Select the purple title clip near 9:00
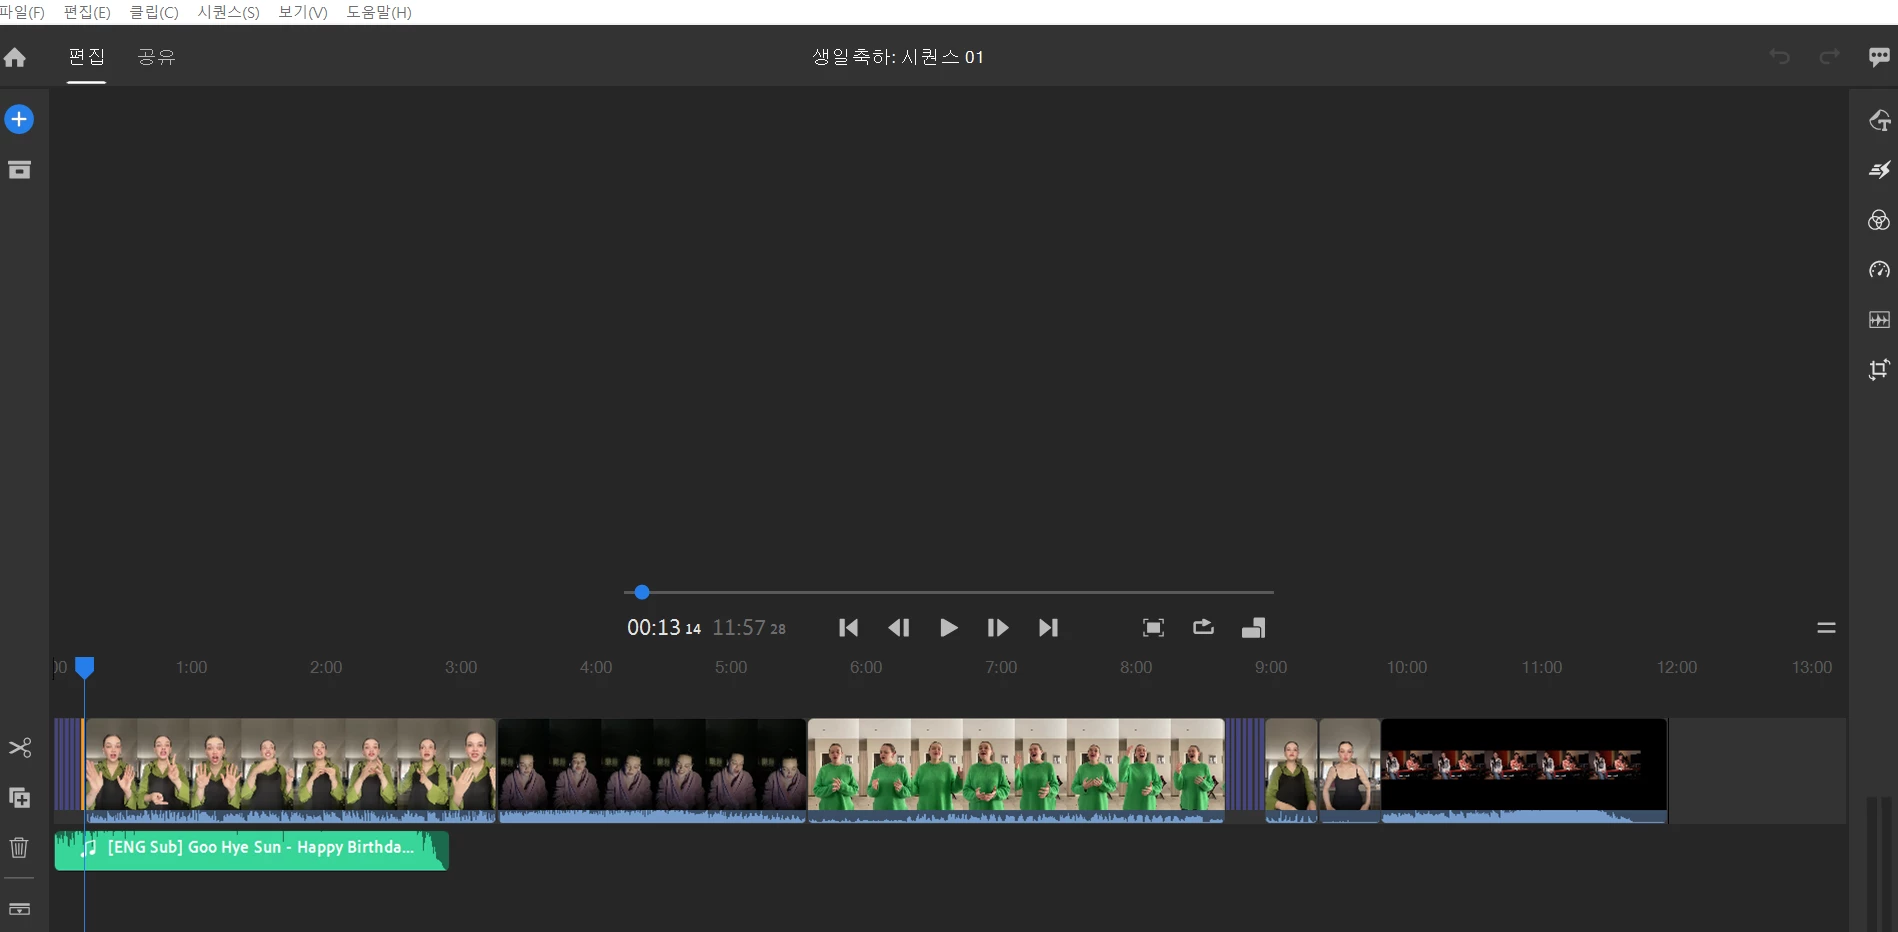 (x=1245, y=764)
